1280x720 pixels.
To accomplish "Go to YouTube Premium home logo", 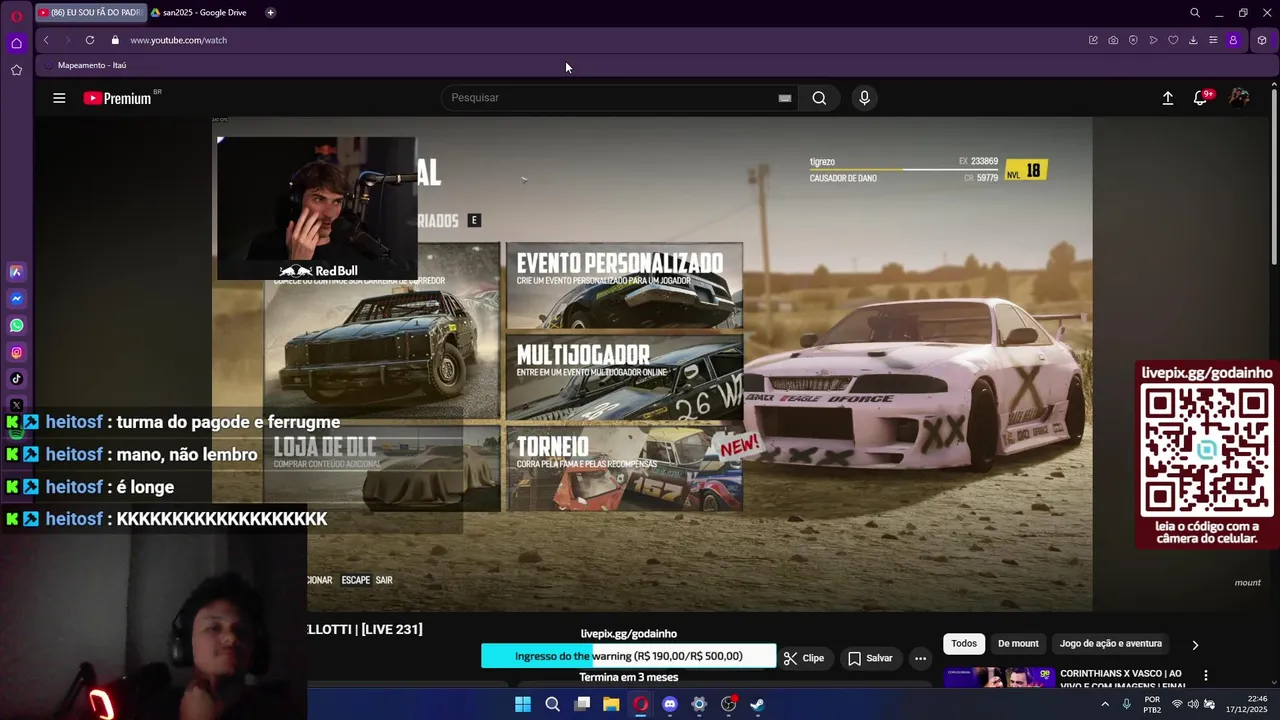I will click(x=118, y=98).
